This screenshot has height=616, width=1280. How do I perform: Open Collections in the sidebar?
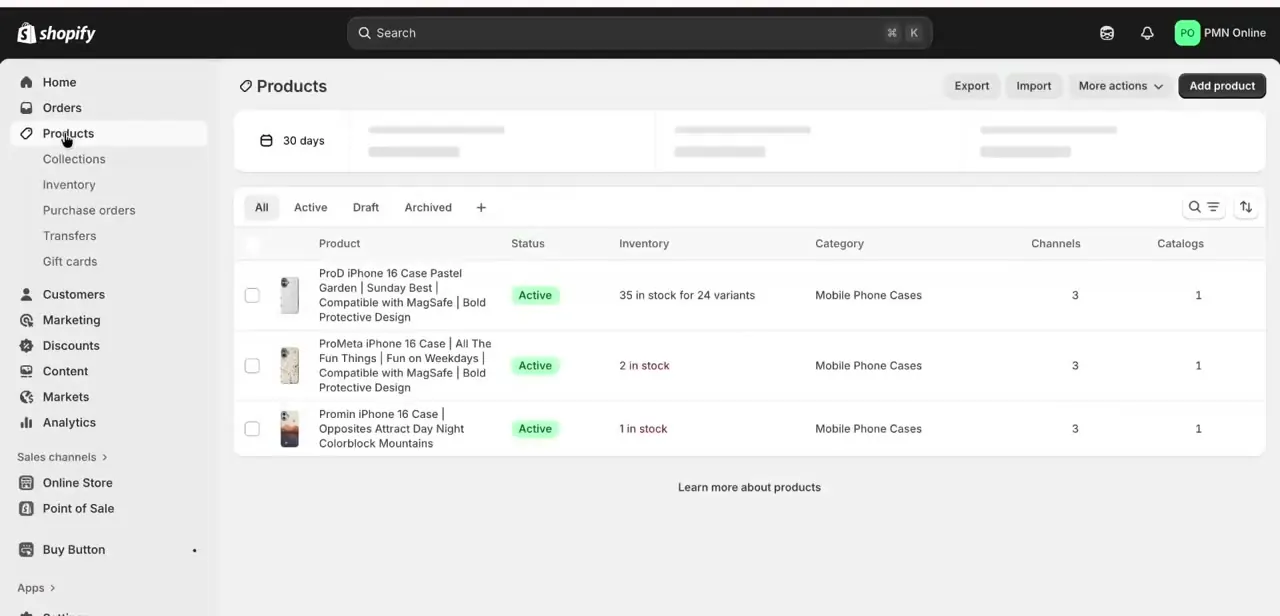click(74, 159)
